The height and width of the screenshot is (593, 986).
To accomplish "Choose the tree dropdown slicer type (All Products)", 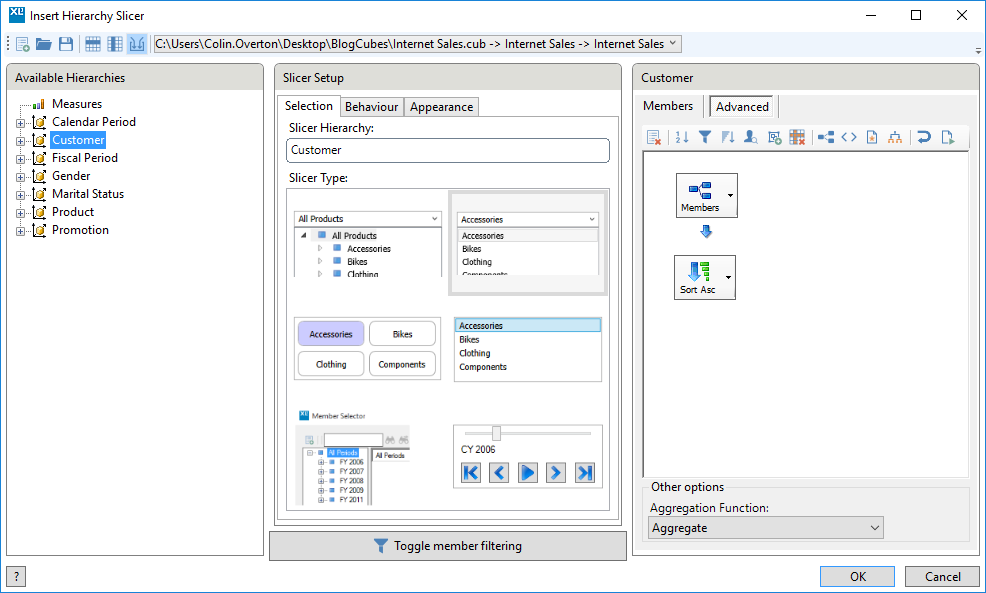I will (368, 243).
